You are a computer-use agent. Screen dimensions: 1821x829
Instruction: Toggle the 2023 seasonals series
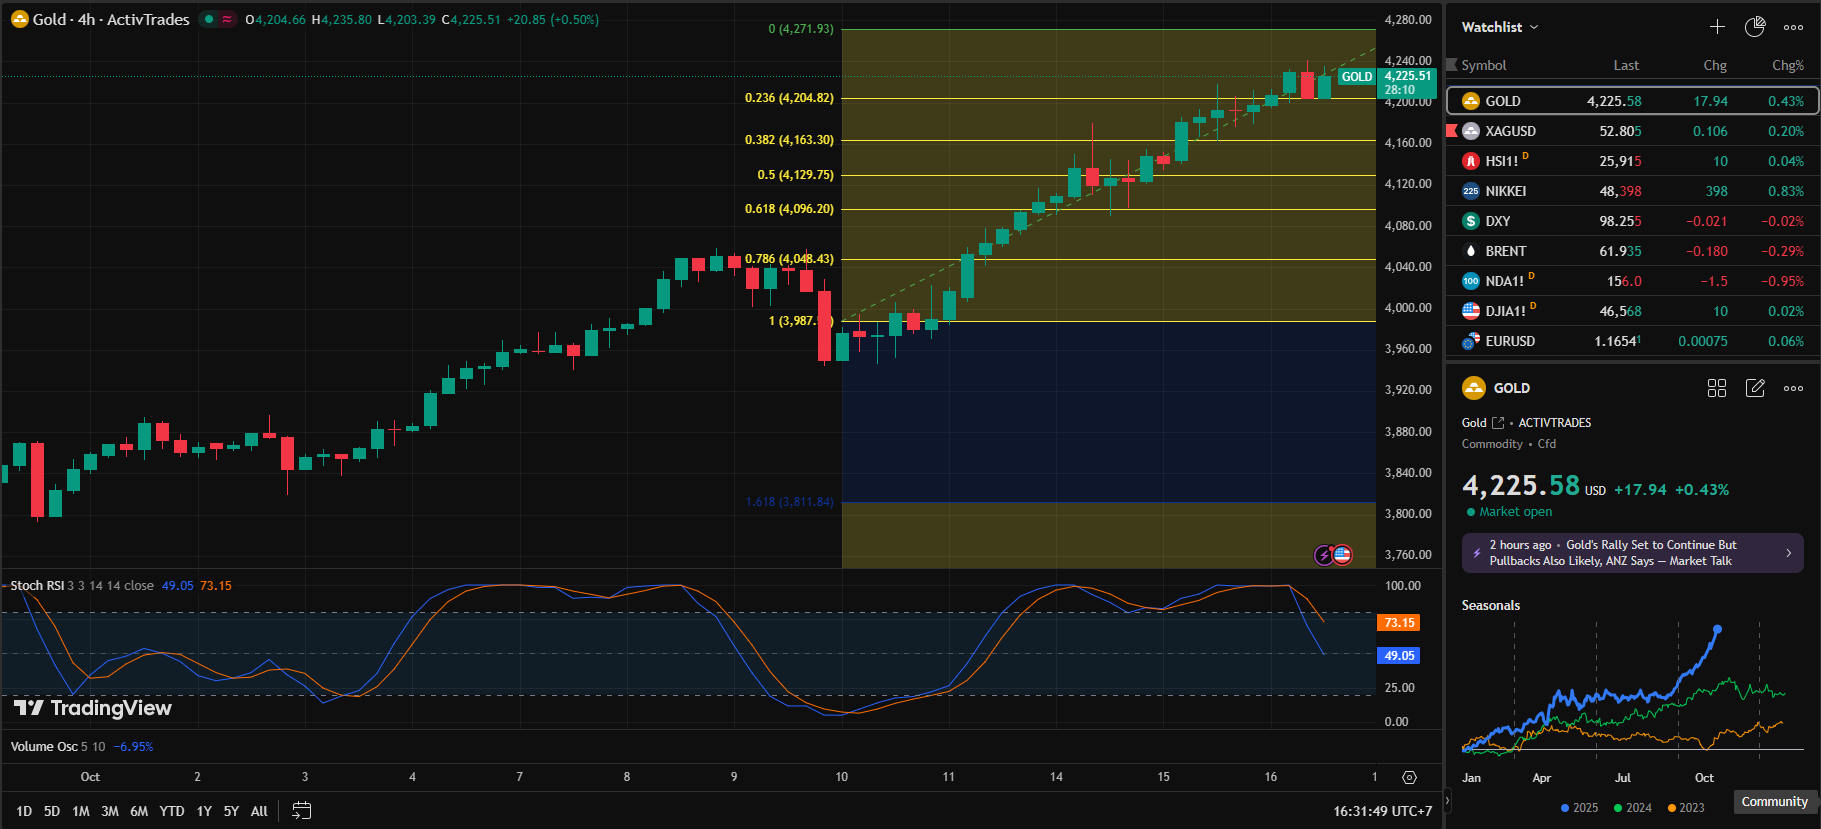(1685, 808)
